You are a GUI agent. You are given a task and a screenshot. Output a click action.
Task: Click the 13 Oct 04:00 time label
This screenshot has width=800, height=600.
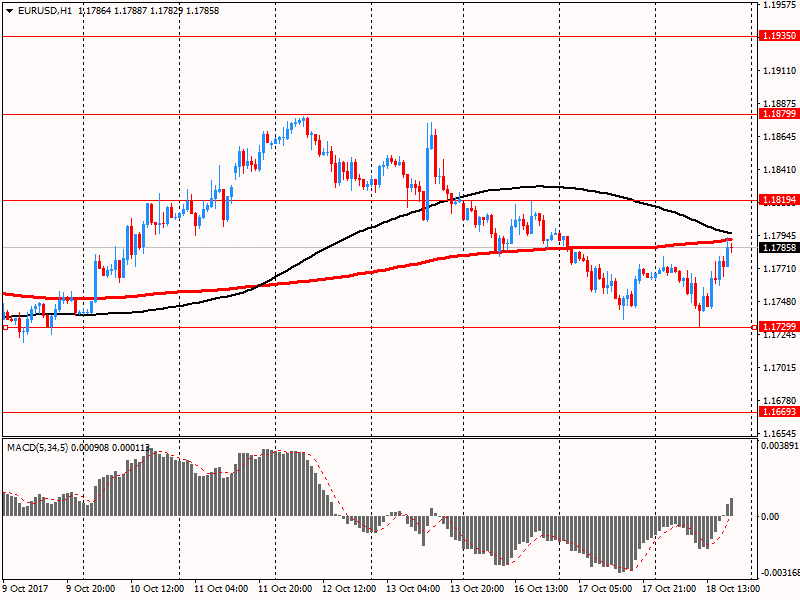pos(413,589)
